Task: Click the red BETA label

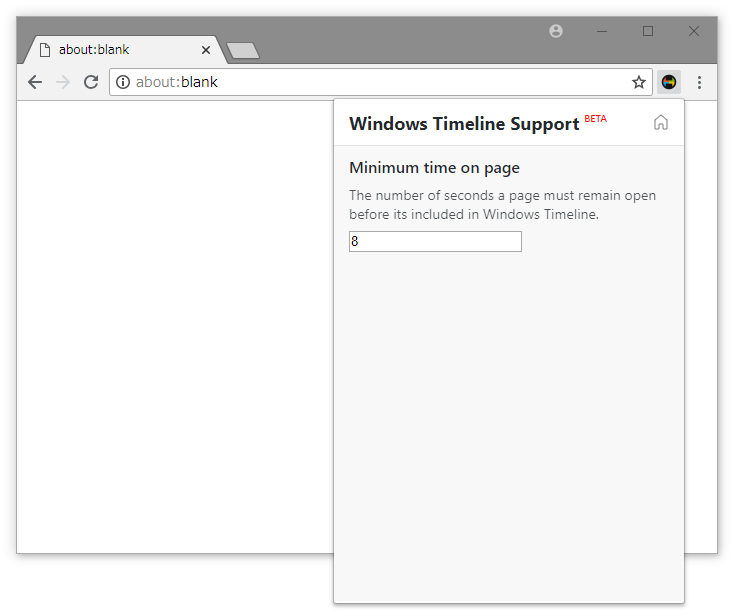Action: coord(595,119)
